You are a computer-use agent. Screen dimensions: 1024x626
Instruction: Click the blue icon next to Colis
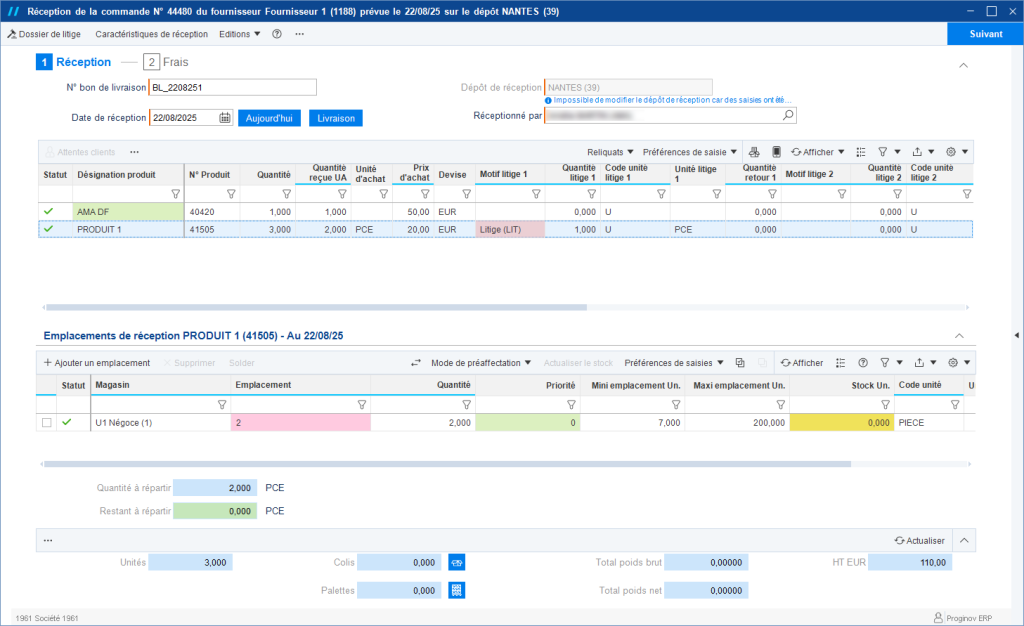[456, 563]
